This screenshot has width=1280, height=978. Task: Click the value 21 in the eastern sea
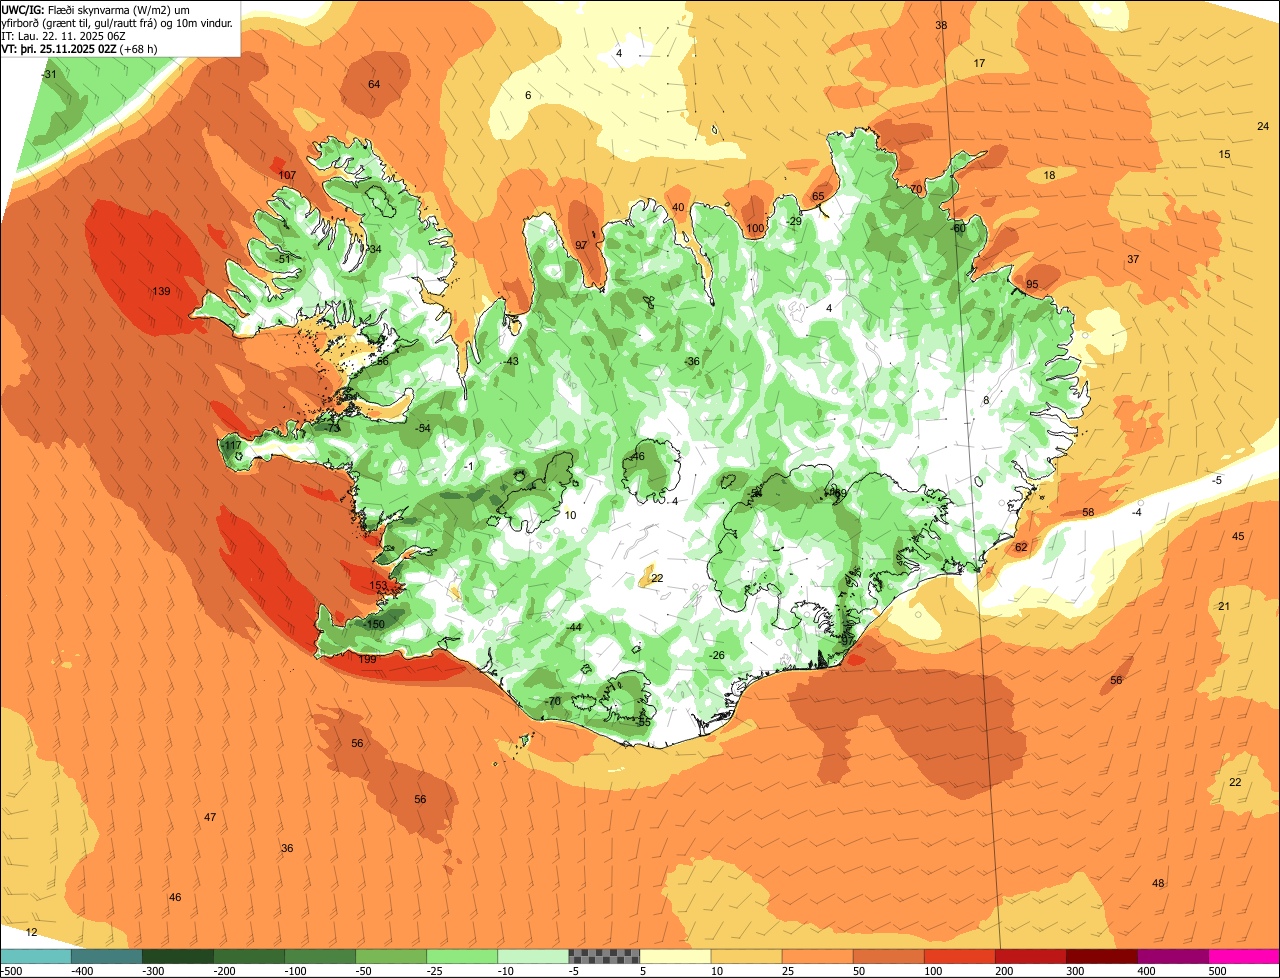point(1224,607)
